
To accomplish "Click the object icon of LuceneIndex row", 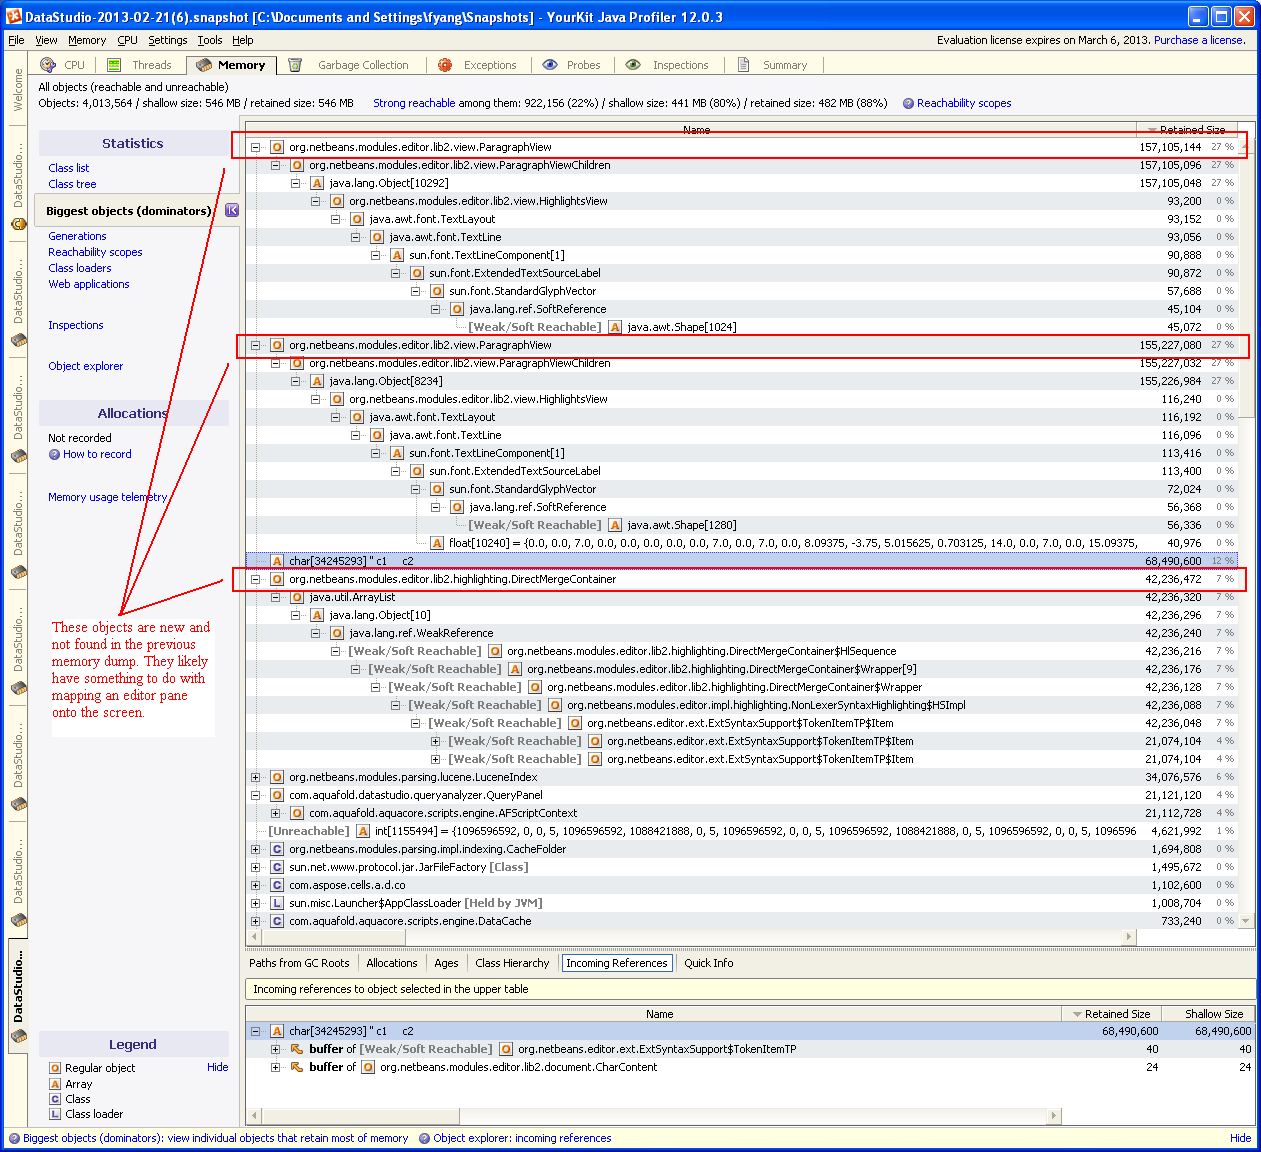I will (277, 777).
